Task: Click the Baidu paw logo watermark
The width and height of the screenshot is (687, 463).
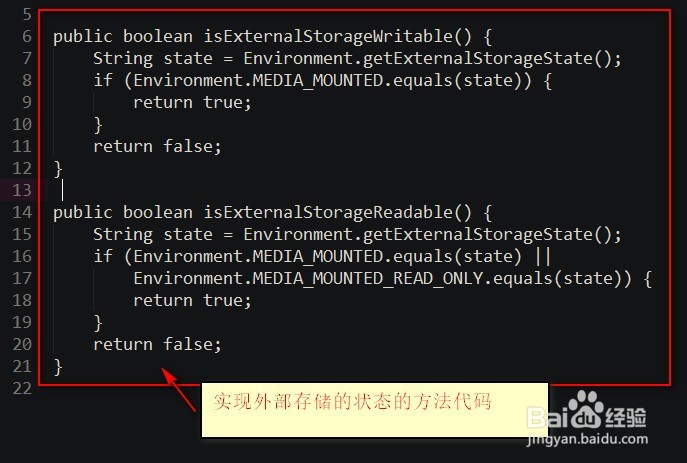Action: click(587, 410)
